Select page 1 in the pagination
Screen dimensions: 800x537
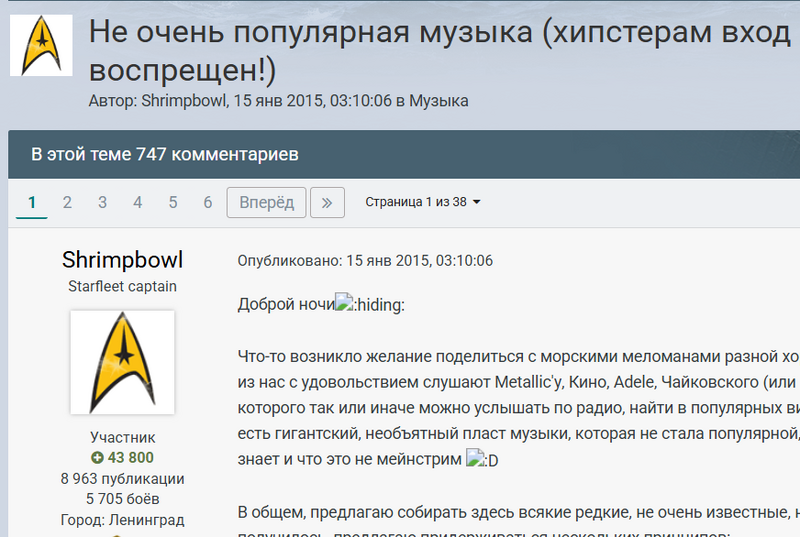(32, 202)
